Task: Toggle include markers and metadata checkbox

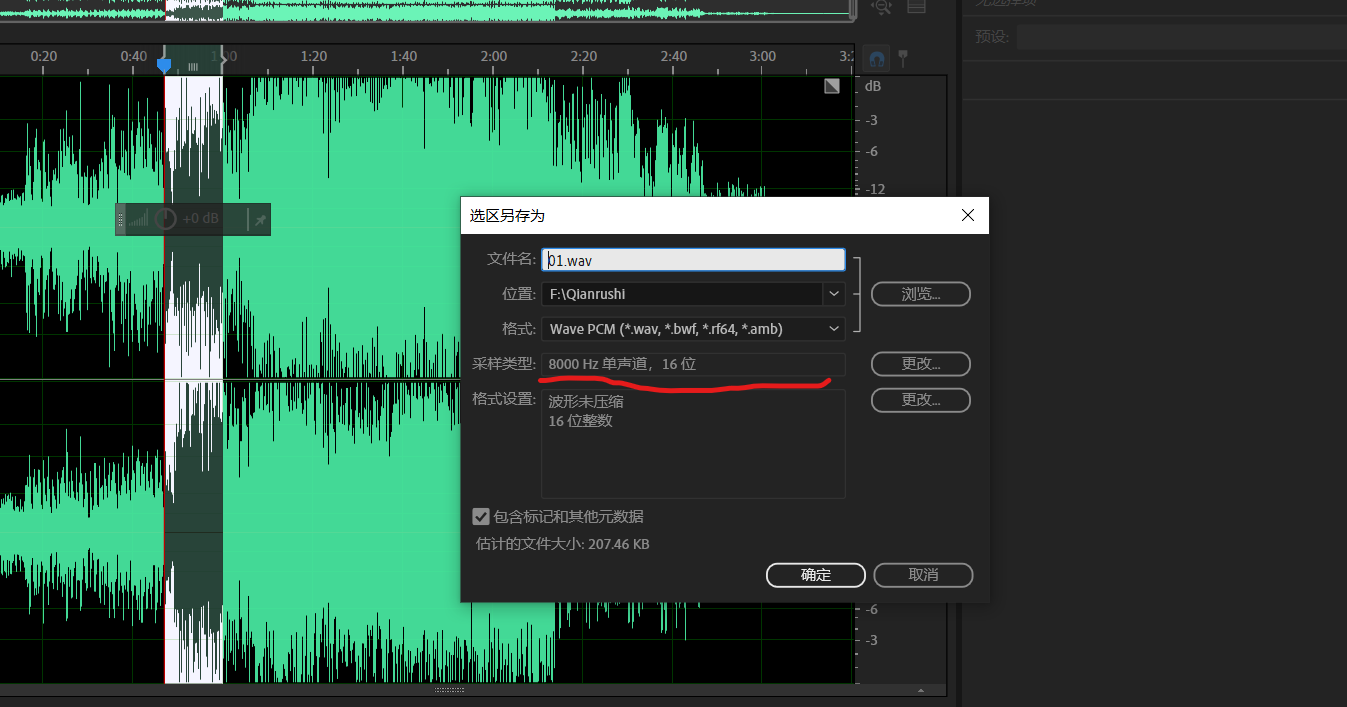Action: [x=481, y=517]
